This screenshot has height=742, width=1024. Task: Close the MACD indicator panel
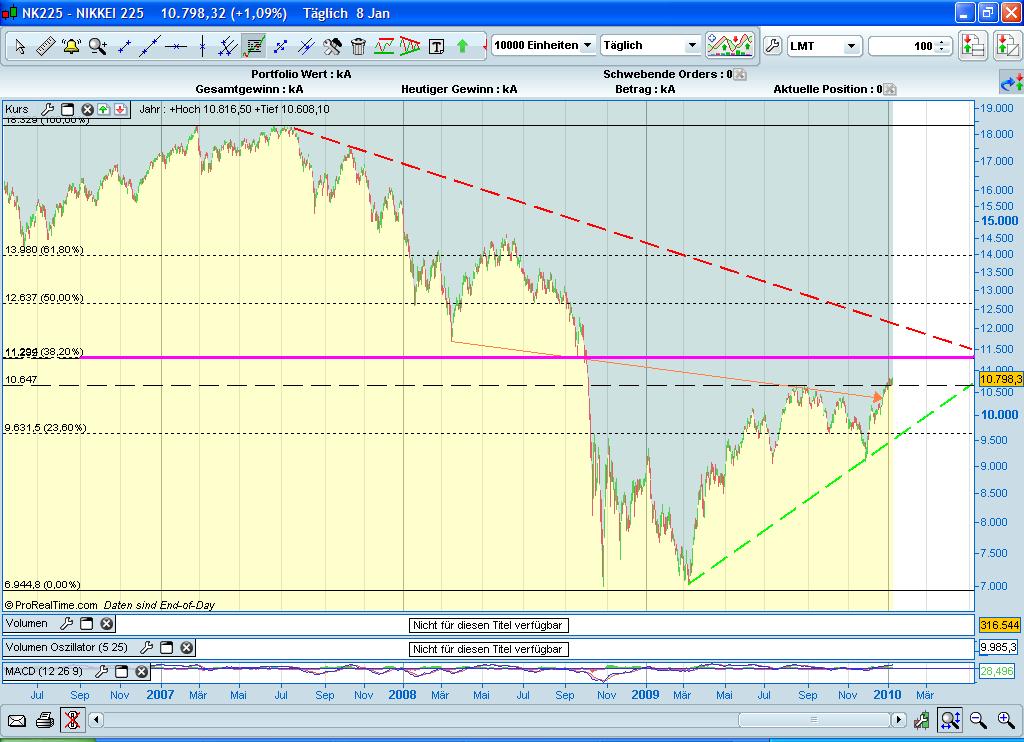point(142,671)
